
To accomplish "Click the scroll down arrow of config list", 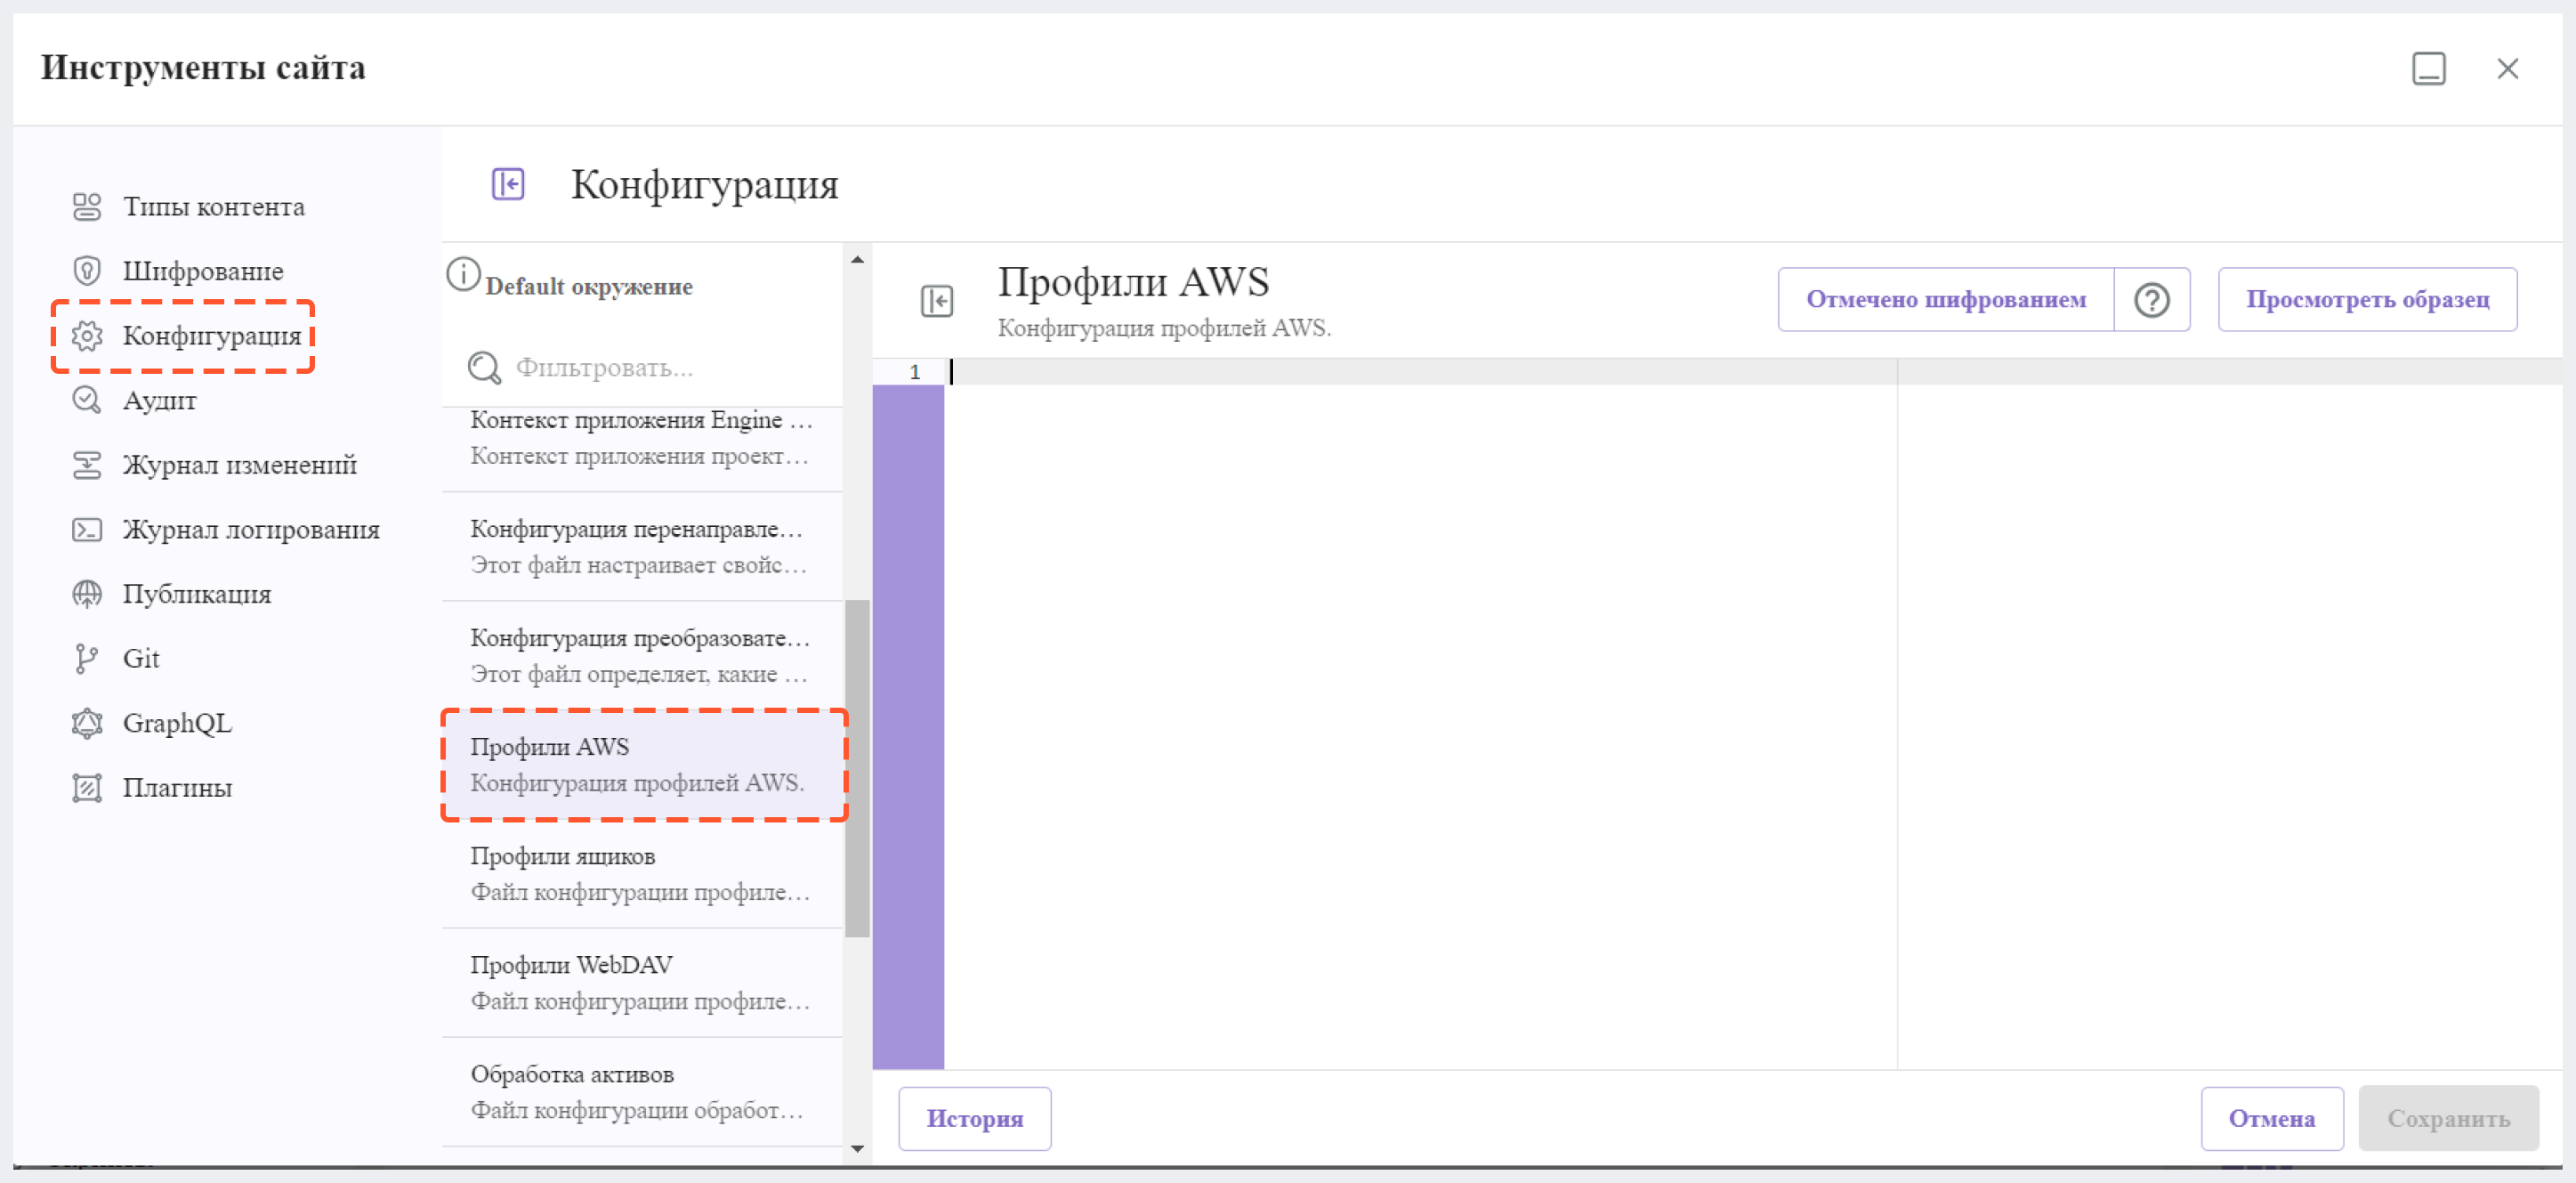I will click(857, 1149).
